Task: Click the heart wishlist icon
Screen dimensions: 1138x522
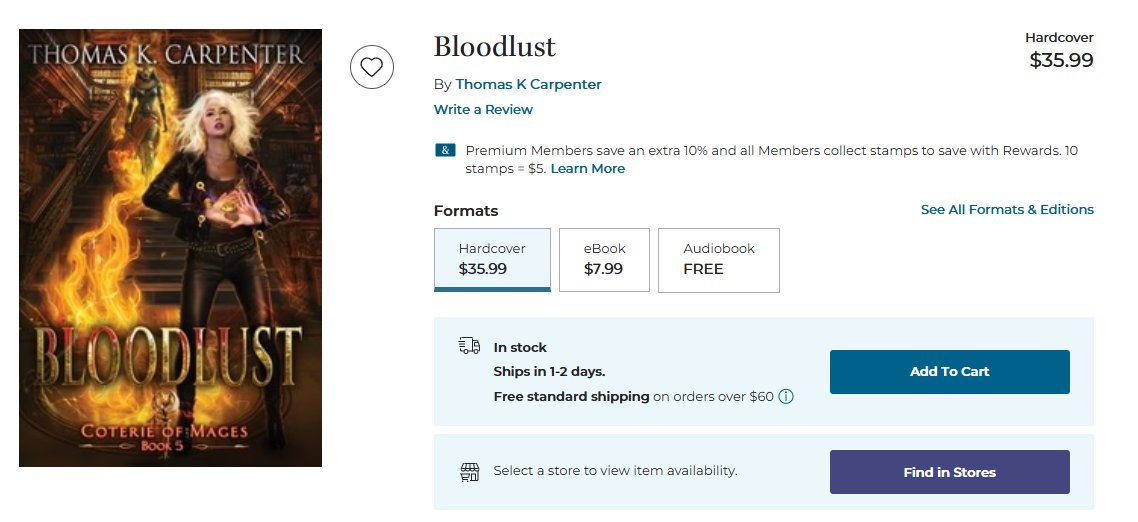Action: coord(372,68)
